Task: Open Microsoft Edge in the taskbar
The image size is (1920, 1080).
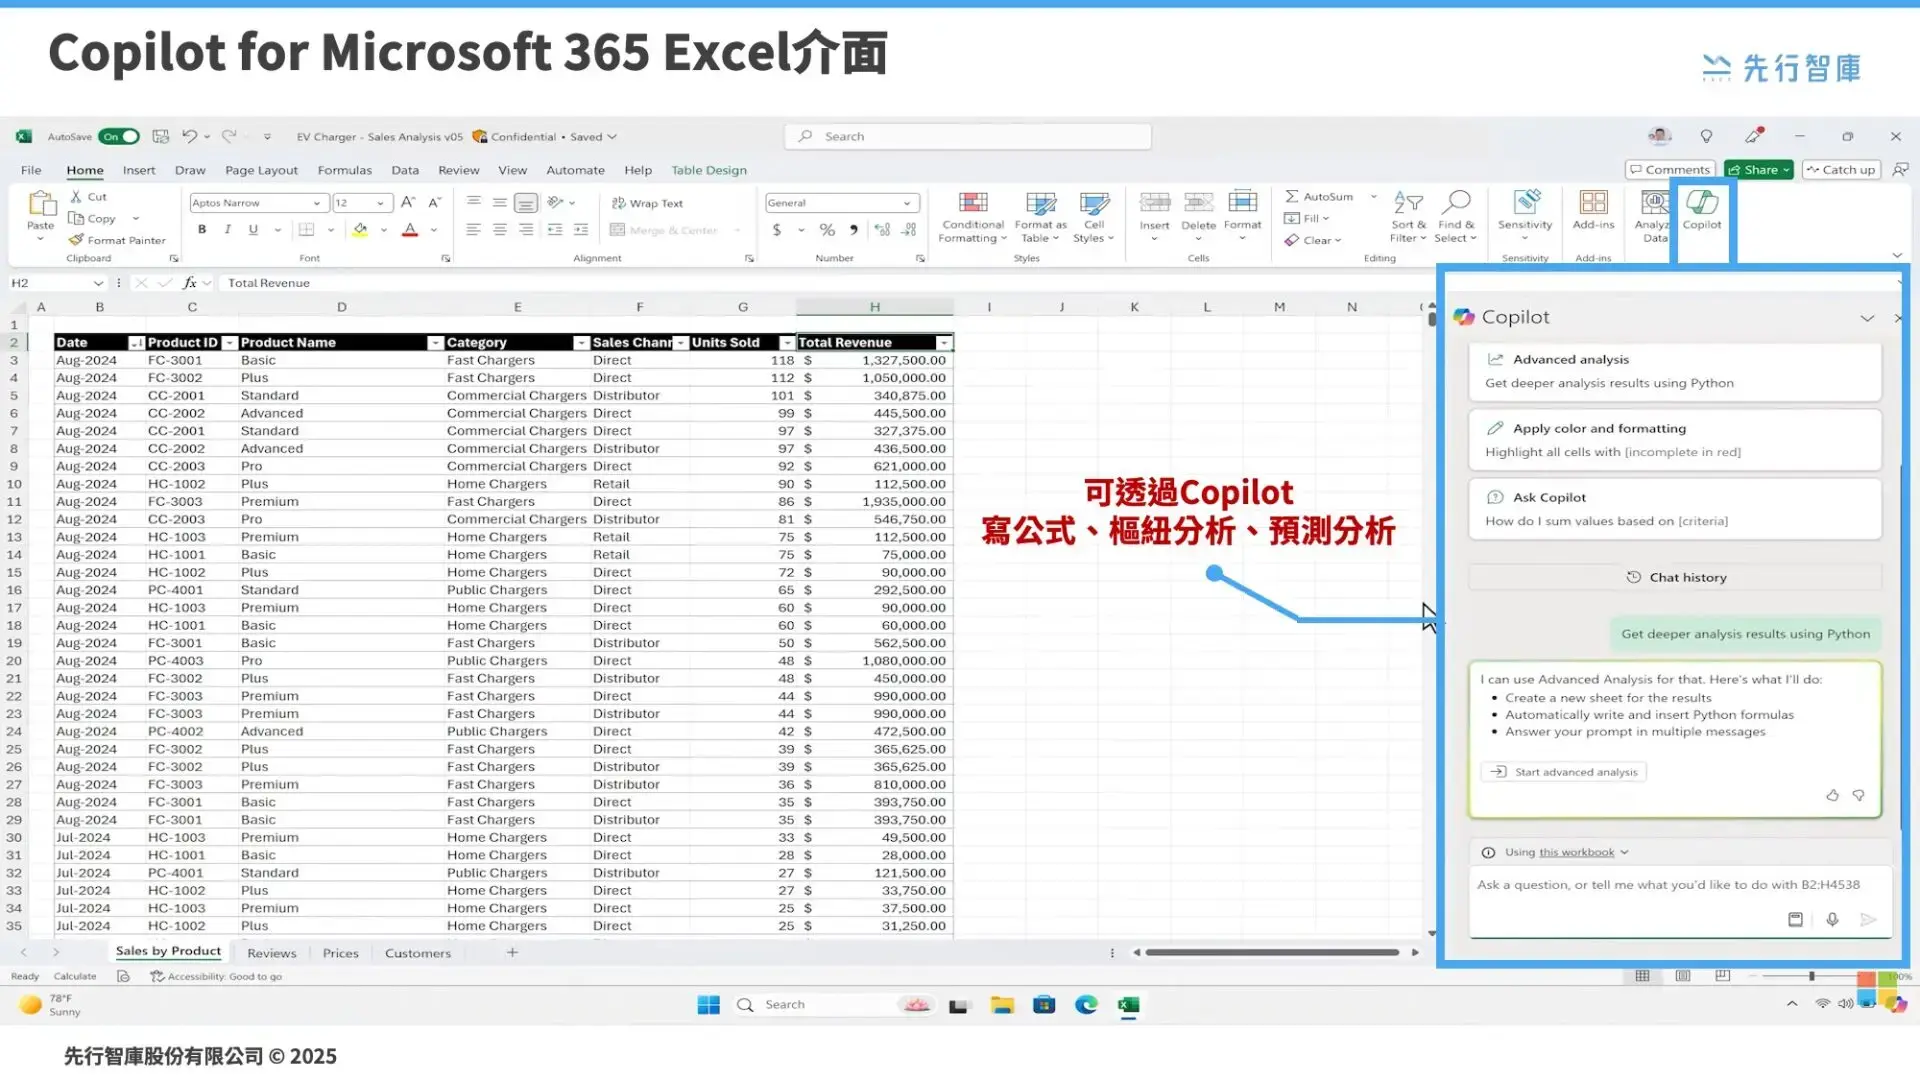Action: 1086,1005
